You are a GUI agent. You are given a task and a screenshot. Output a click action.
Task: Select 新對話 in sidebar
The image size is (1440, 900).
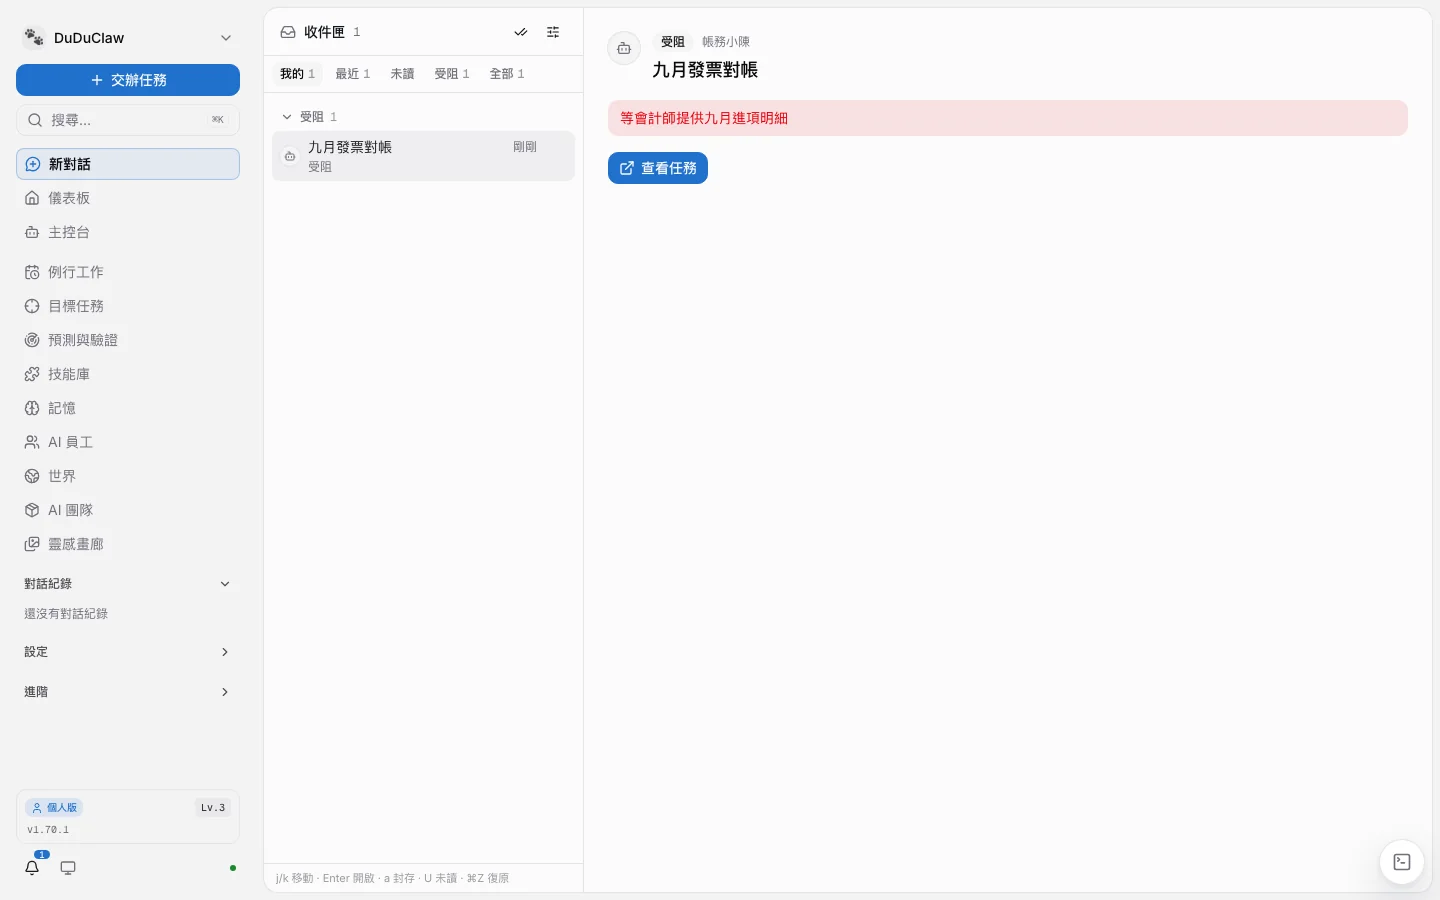tap(128, 164)
